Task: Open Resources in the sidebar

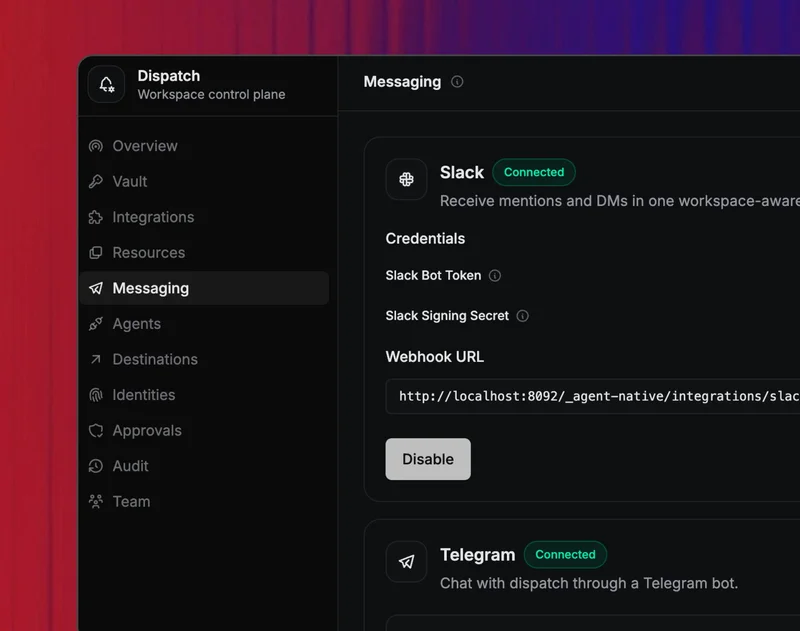Action: [x=148, y=253]
